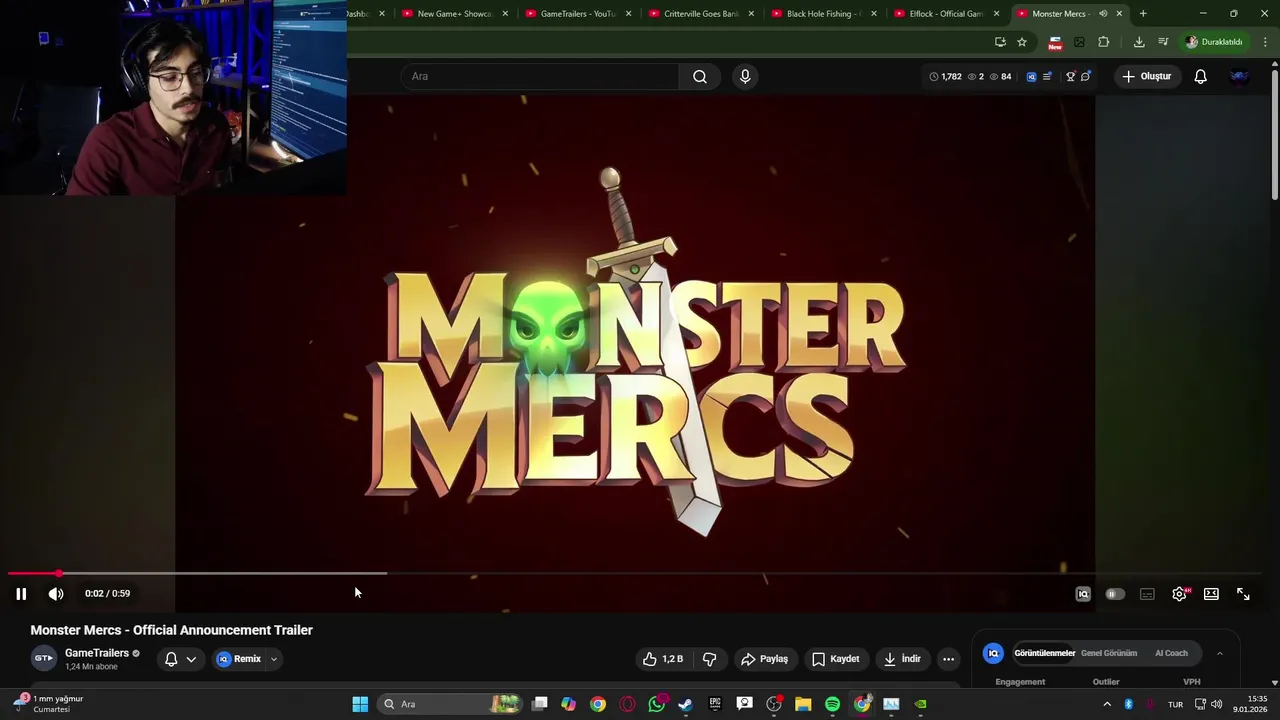Switch to GameTrailers - YouTube tab
The width and height of the screenshot is (1280, 720).
(579, 14)
